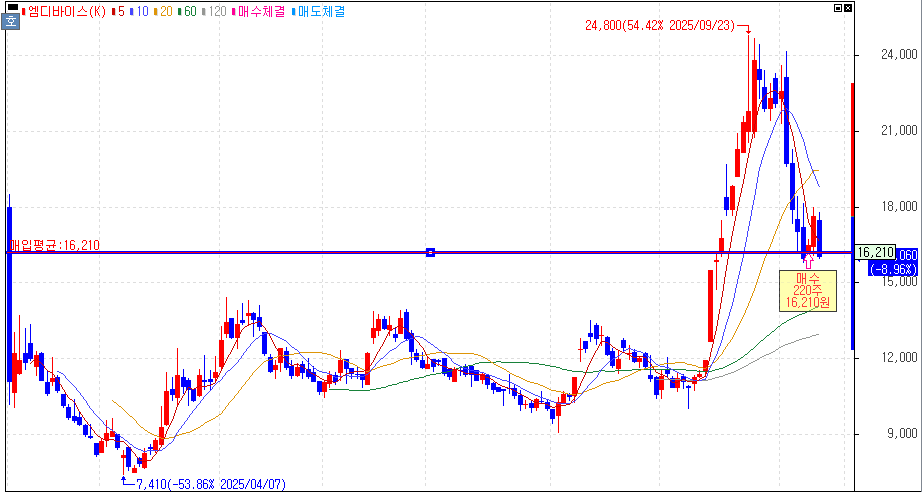
Task: Click the pink buy arrow marker
Action: click(x=808, y=259)
